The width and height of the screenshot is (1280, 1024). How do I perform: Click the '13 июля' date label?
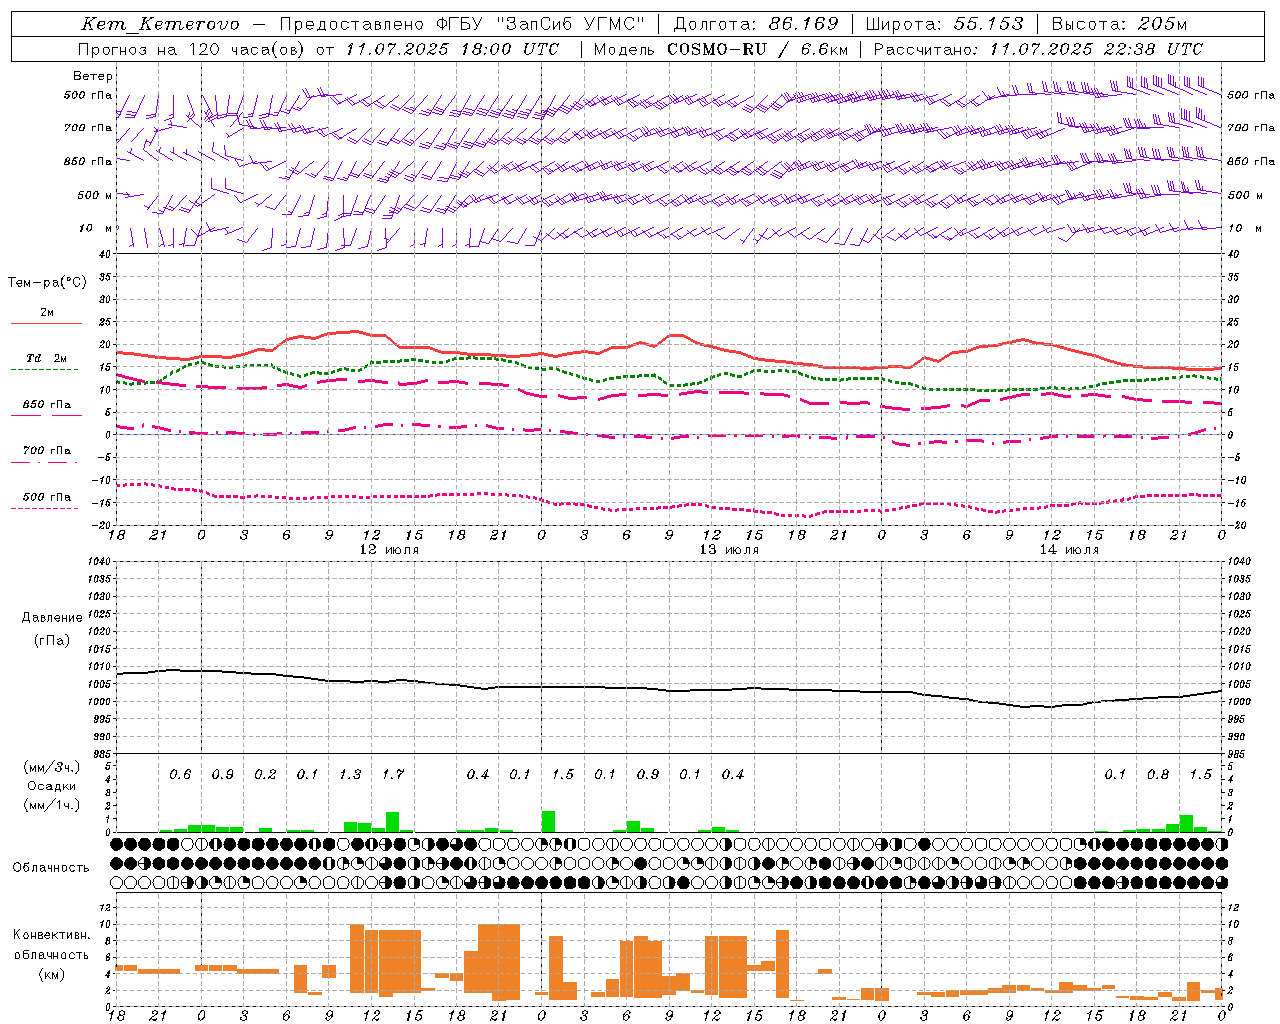point(729,550)
